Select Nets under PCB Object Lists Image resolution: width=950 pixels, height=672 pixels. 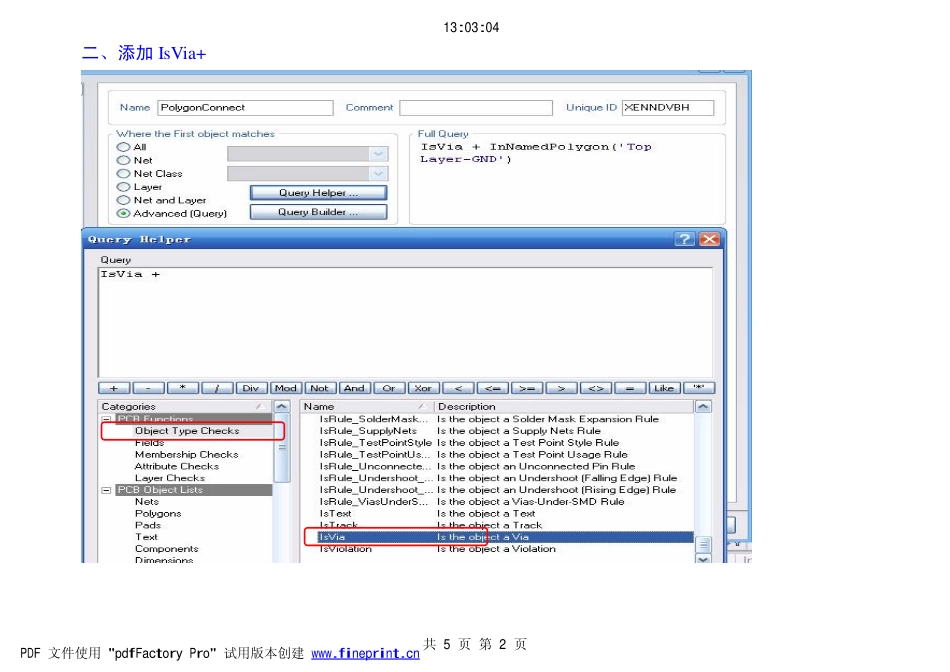pyautogui.click(x=147, y=502)
